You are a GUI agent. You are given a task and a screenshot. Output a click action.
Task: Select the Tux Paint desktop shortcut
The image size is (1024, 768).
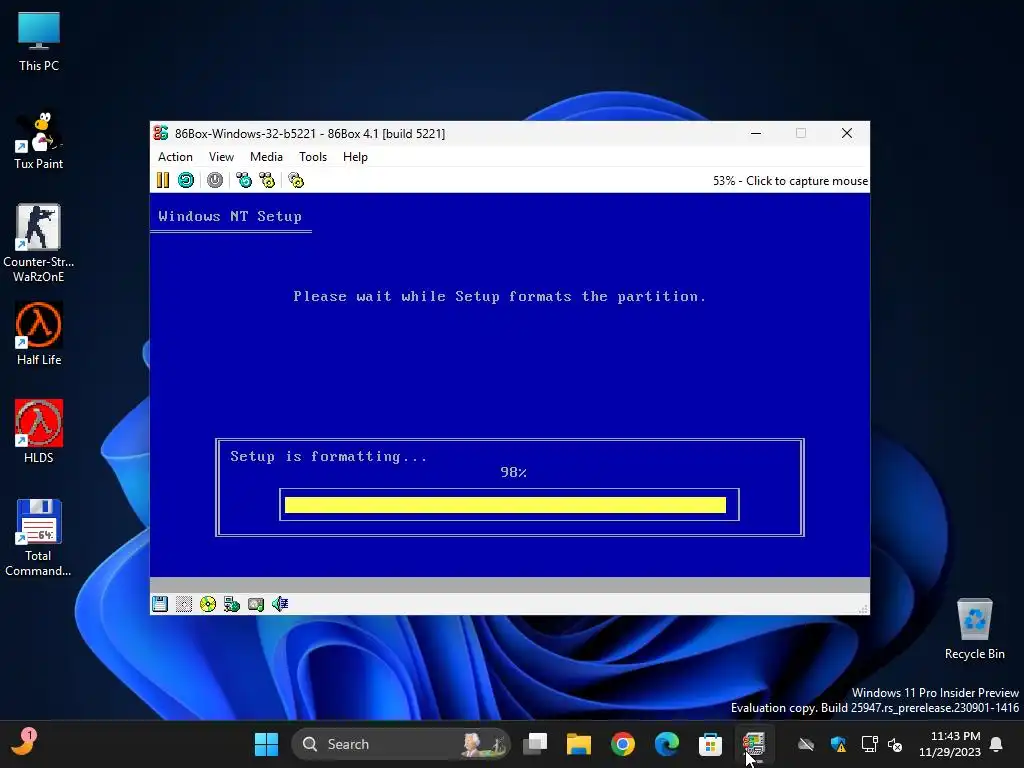coord(39,140)
